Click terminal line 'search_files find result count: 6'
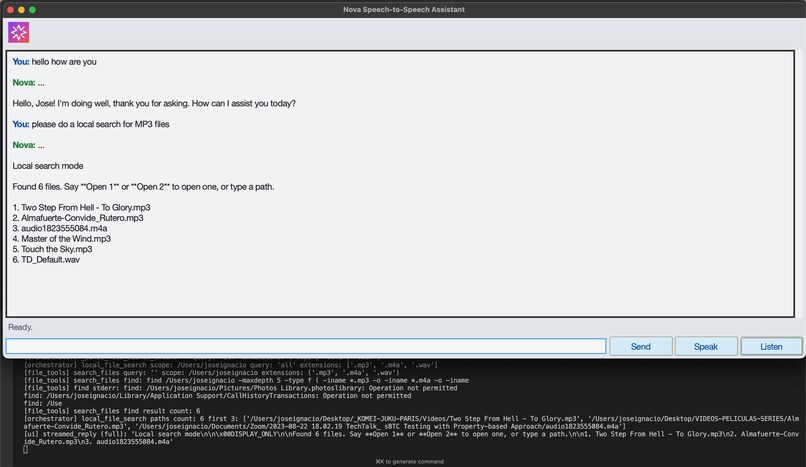806x467 pixels. click(x=112, y=411)
